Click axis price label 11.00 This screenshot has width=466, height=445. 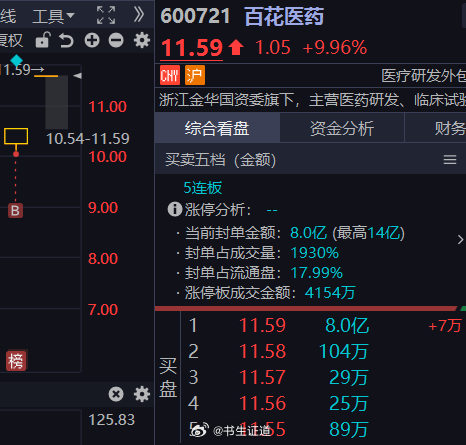click(x=107, y=107)
